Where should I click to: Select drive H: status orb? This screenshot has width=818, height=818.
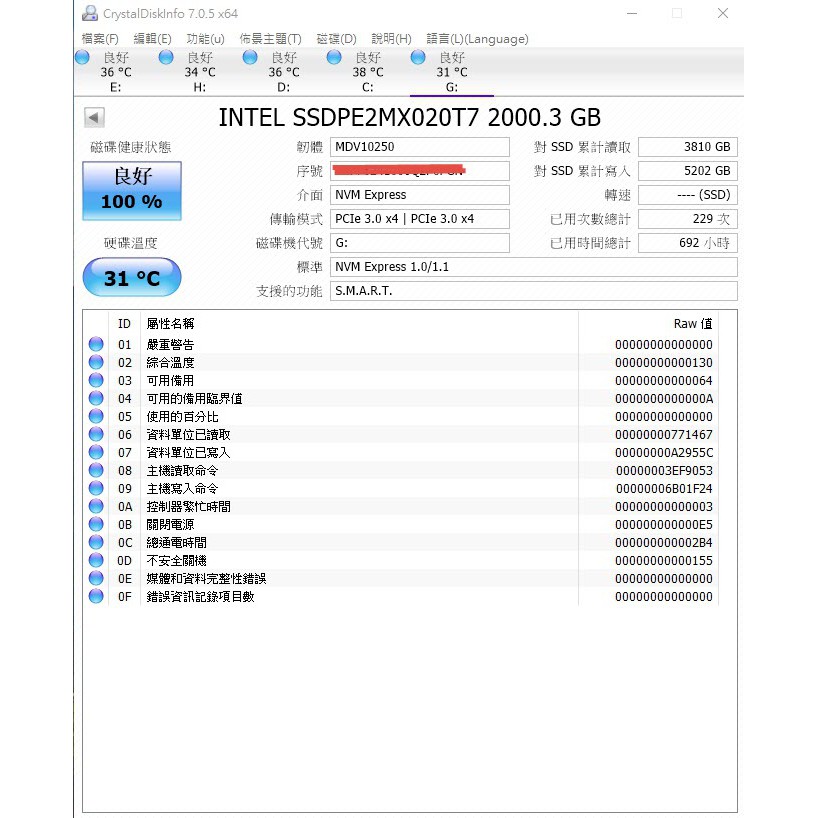[167, 58]
